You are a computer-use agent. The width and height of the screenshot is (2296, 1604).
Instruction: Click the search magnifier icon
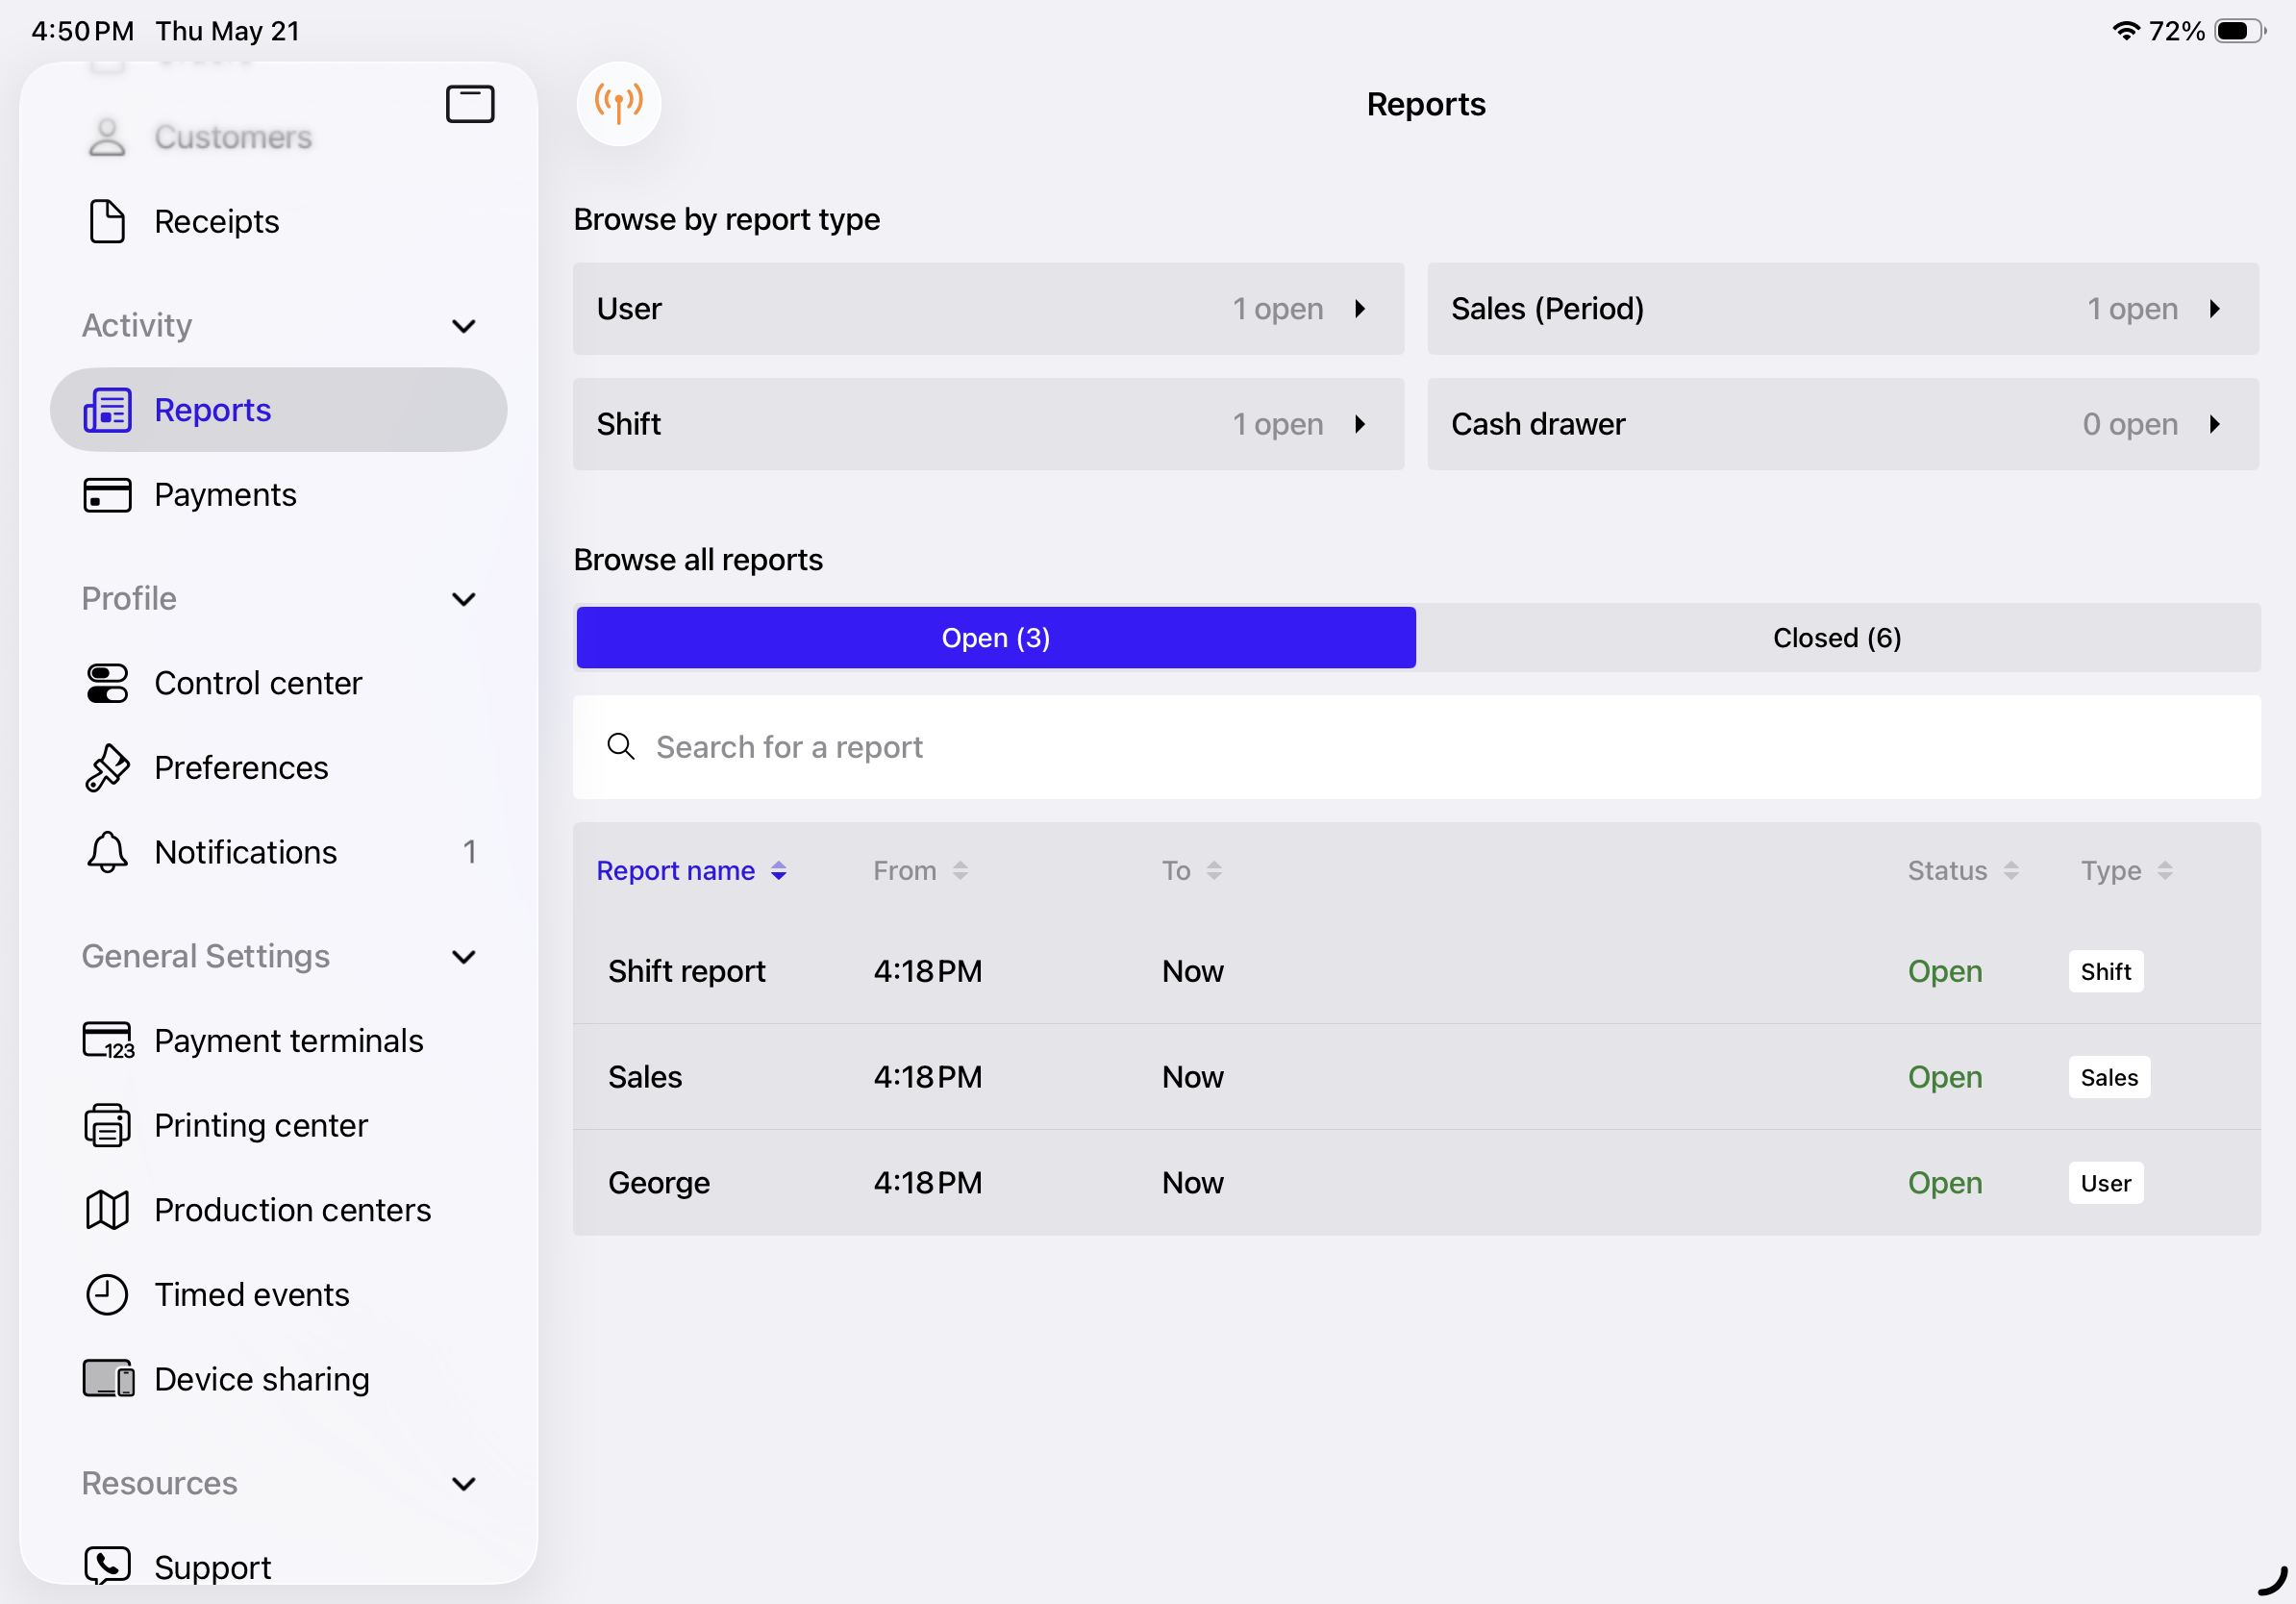coord(621,747)
